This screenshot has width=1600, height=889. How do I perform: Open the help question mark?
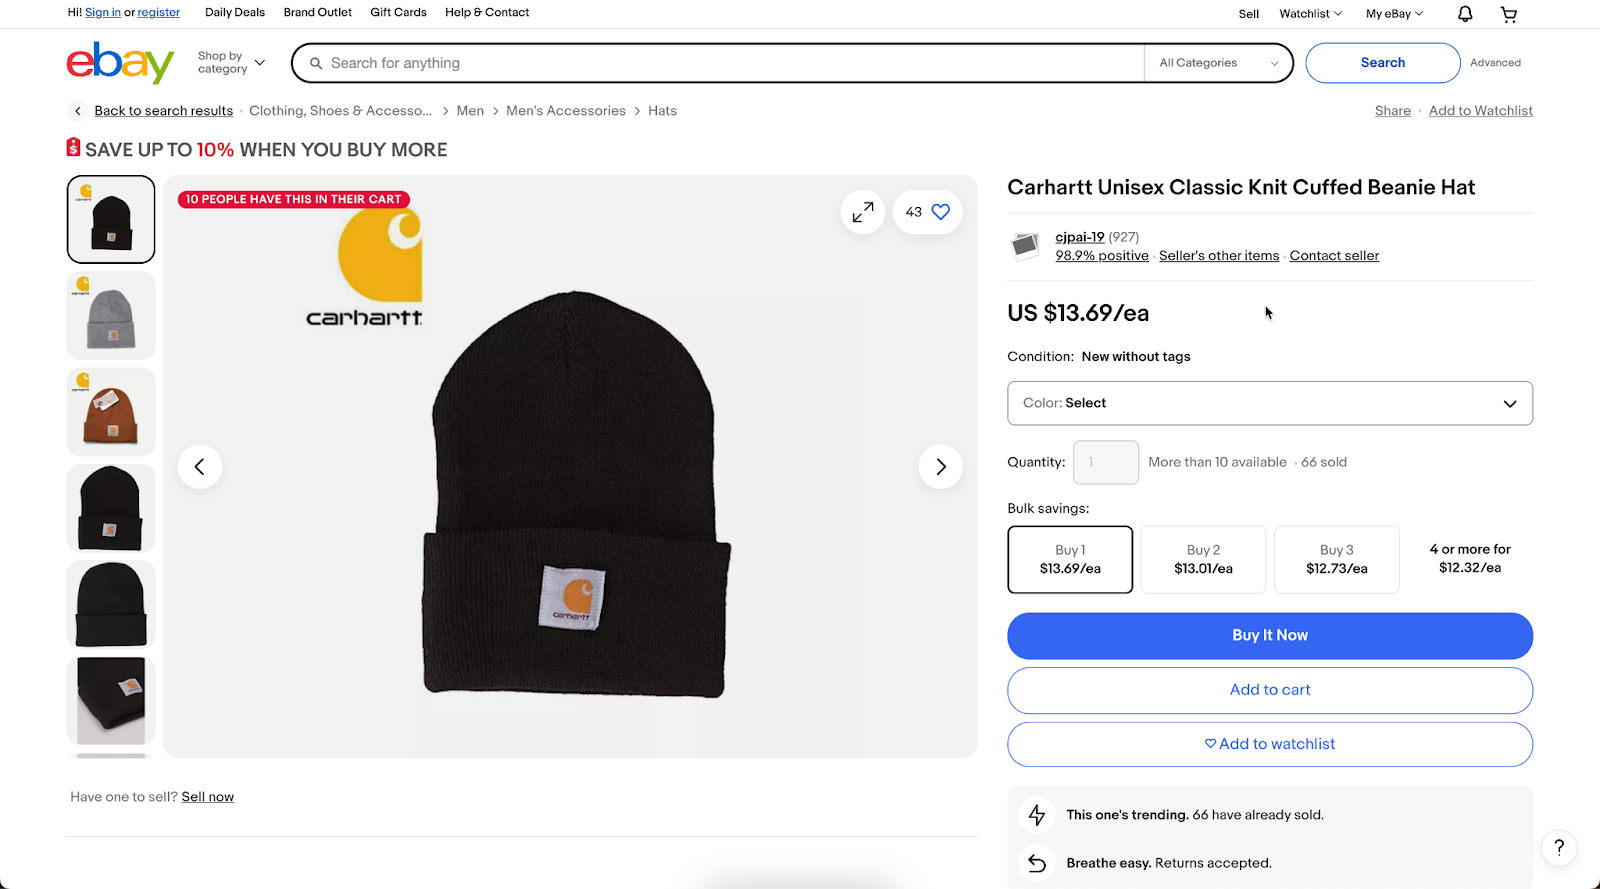tap(1557, 847)
